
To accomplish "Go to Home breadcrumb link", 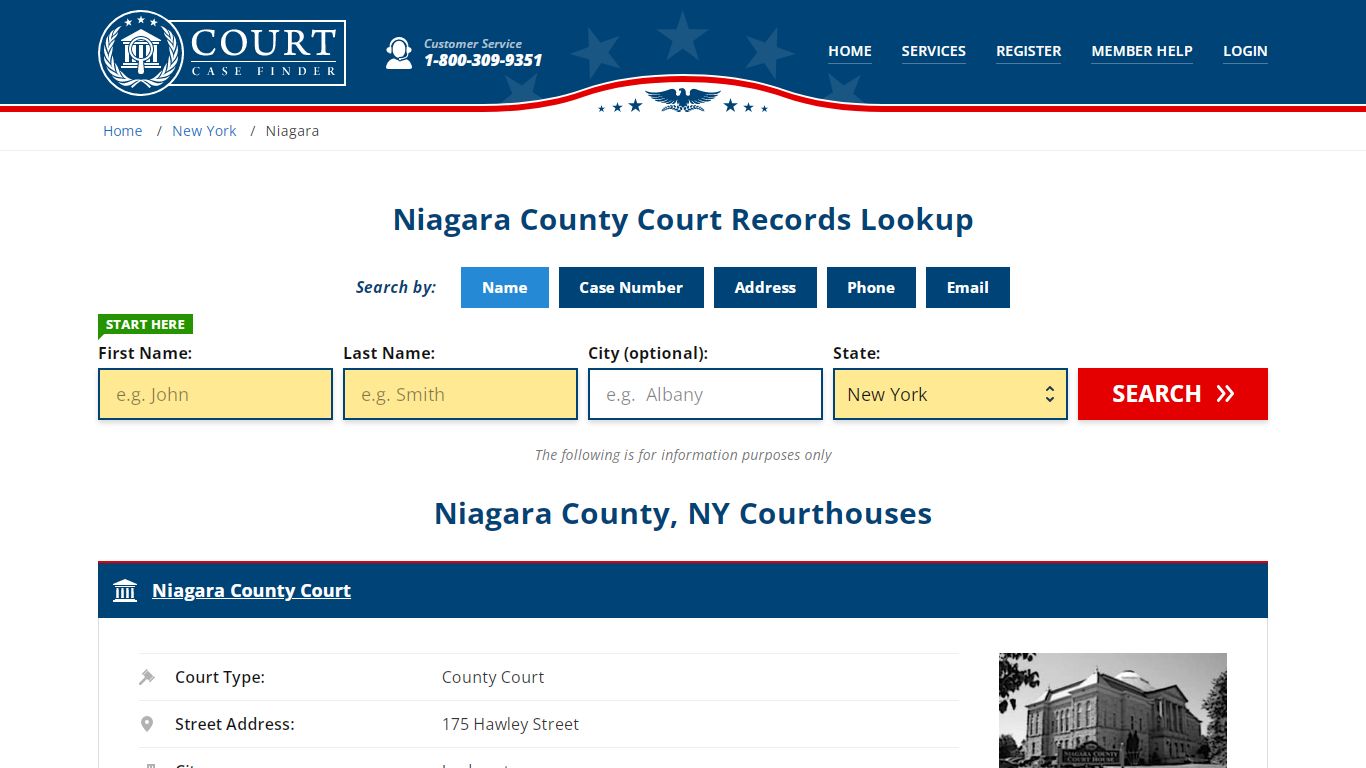I will coord(123,131).
